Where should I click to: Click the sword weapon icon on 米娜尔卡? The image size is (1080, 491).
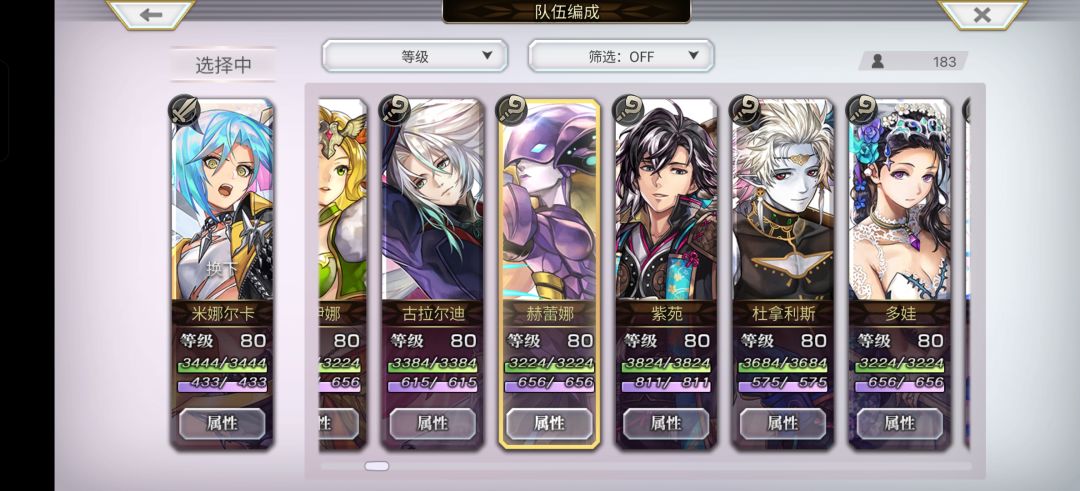click(x=184, y=110)
